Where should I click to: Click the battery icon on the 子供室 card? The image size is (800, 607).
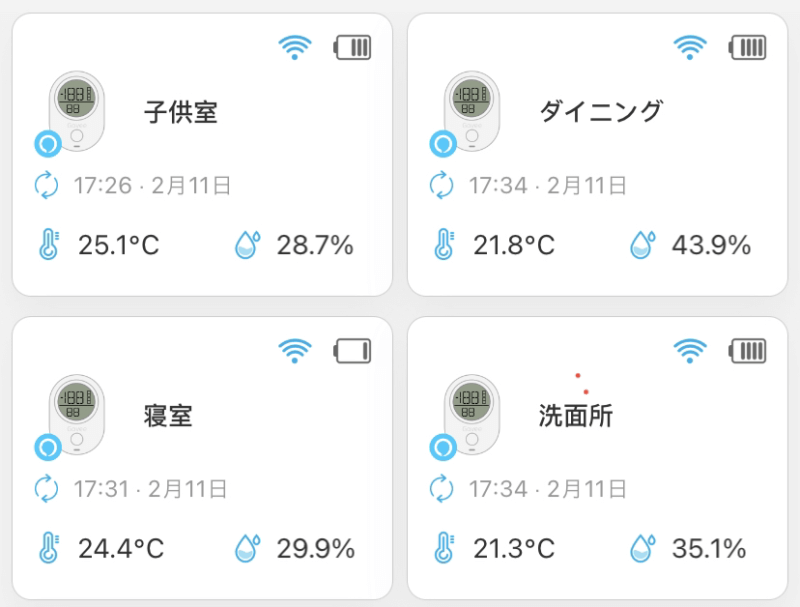click(x=353, y=47)
